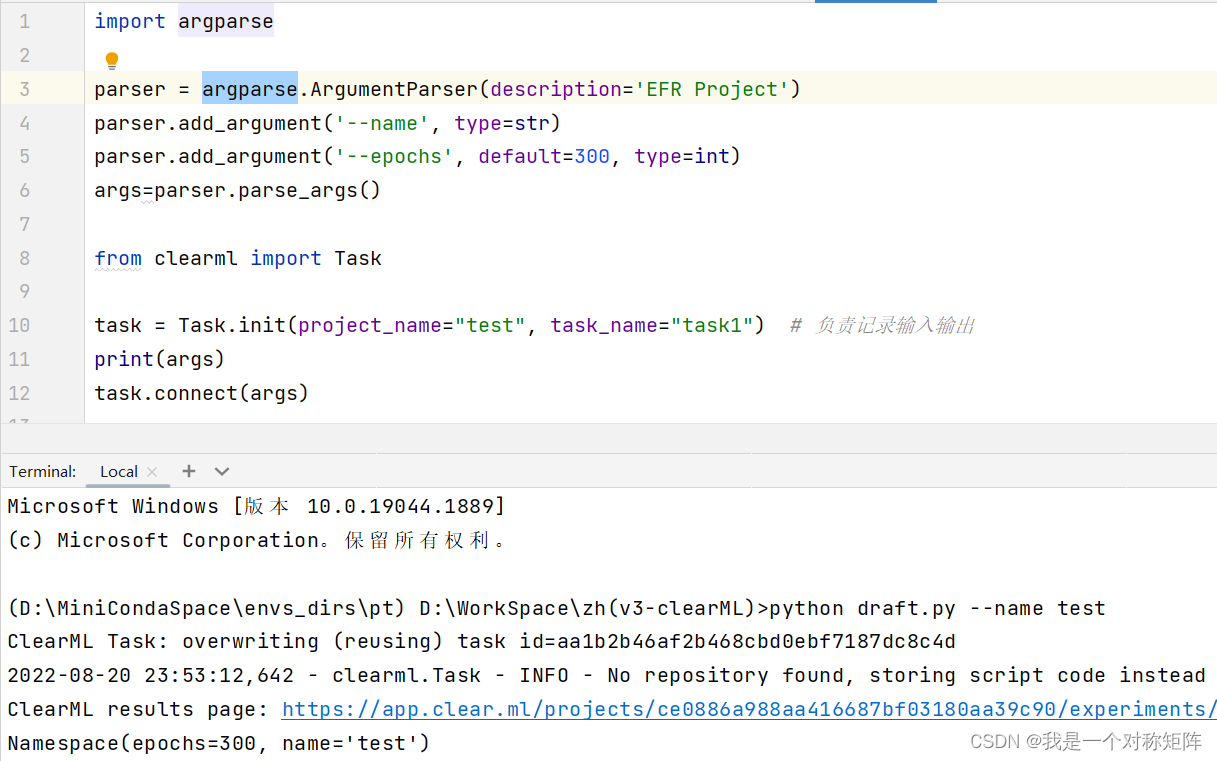The image size is (1217, 761).
Task: Click 'Task.init' on line 10
Action: 232,325
